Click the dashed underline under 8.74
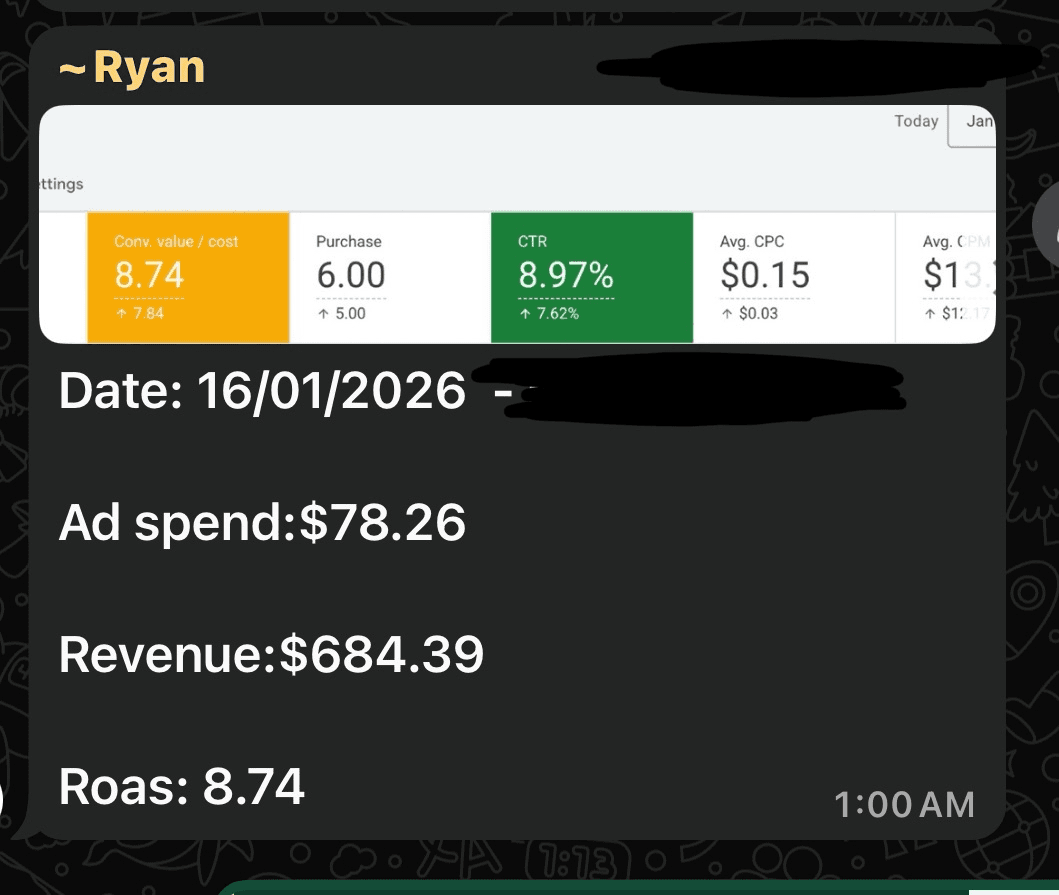 148,296
